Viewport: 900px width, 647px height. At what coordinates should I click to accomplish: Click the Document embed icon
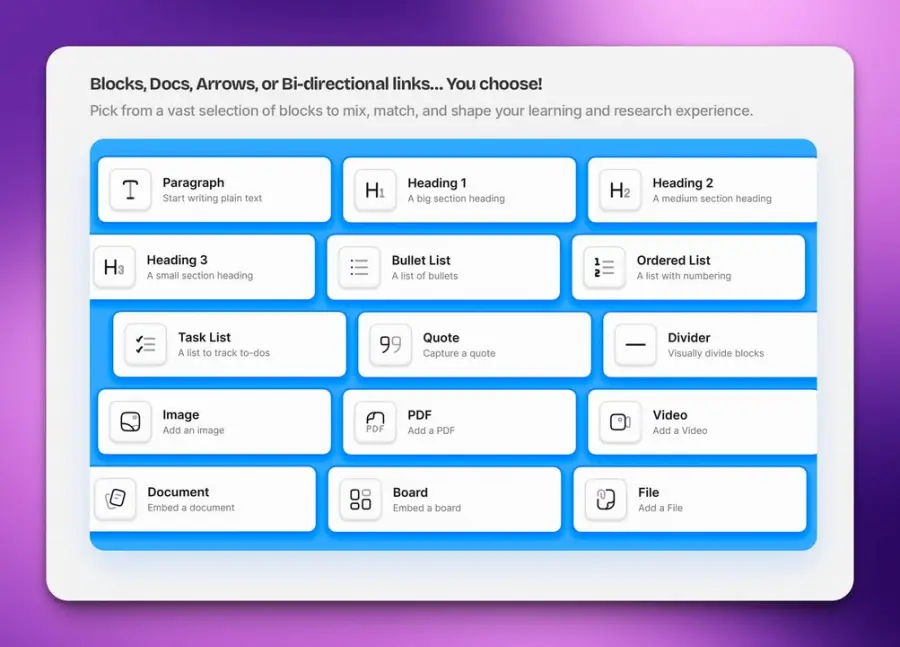(x=115, y=499)
